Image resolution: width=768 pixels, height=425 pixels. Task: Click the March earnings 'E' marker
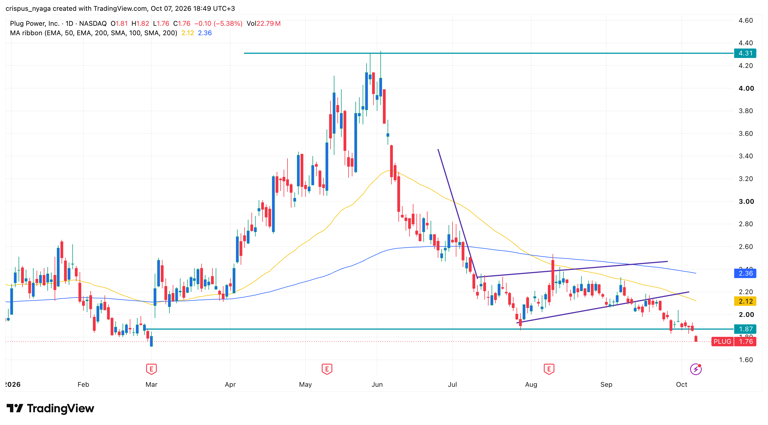(x=151, y=369)
